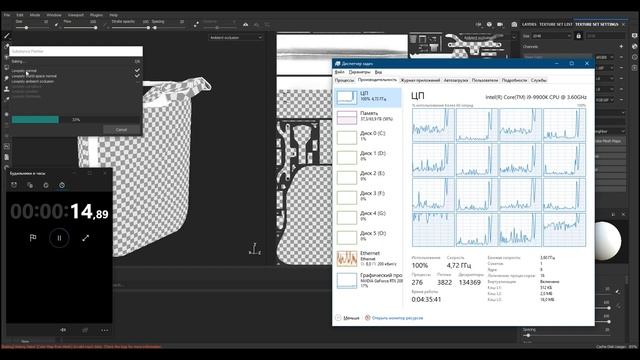Switch to the Пользователи tab
Screen dimensions: 640x360
click(485, 80)
